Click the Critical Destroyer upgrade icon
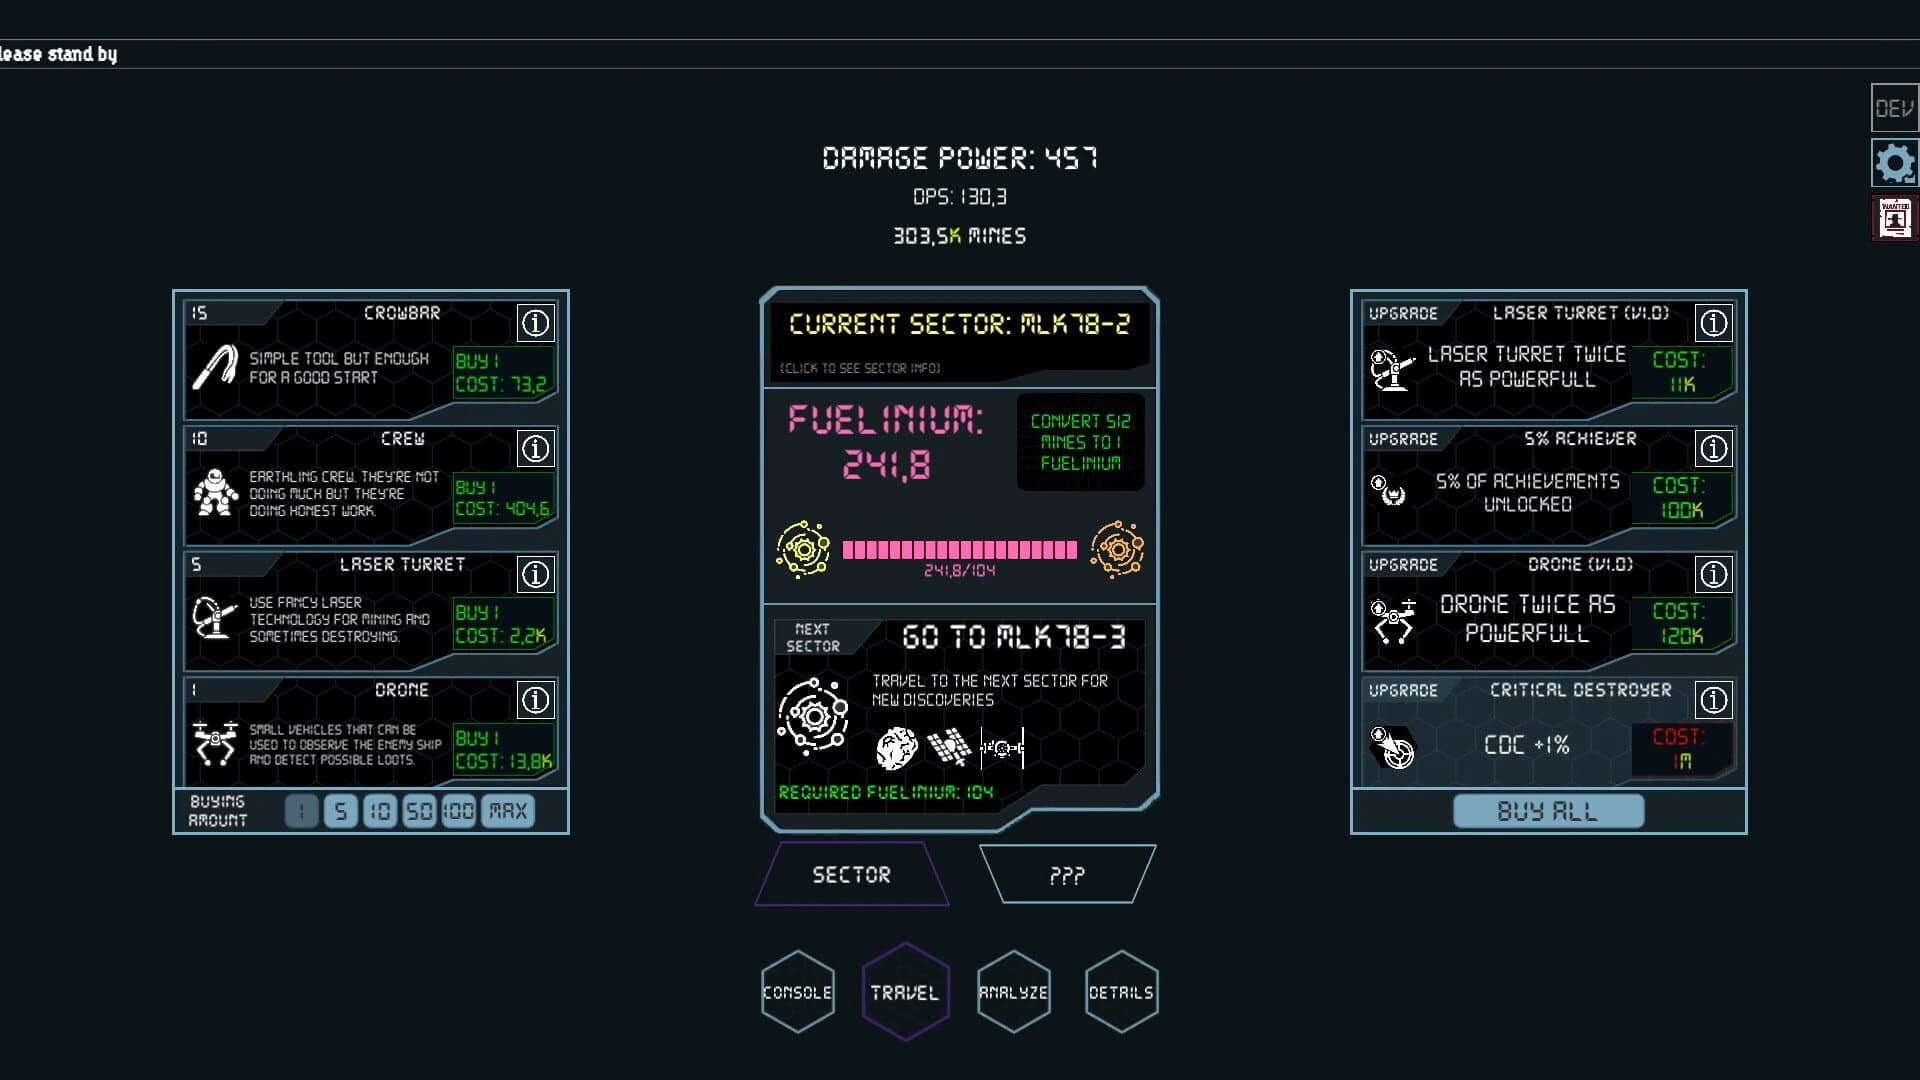The height and width of the screenshot is (1080, 1920). [x=1393, y=747]
